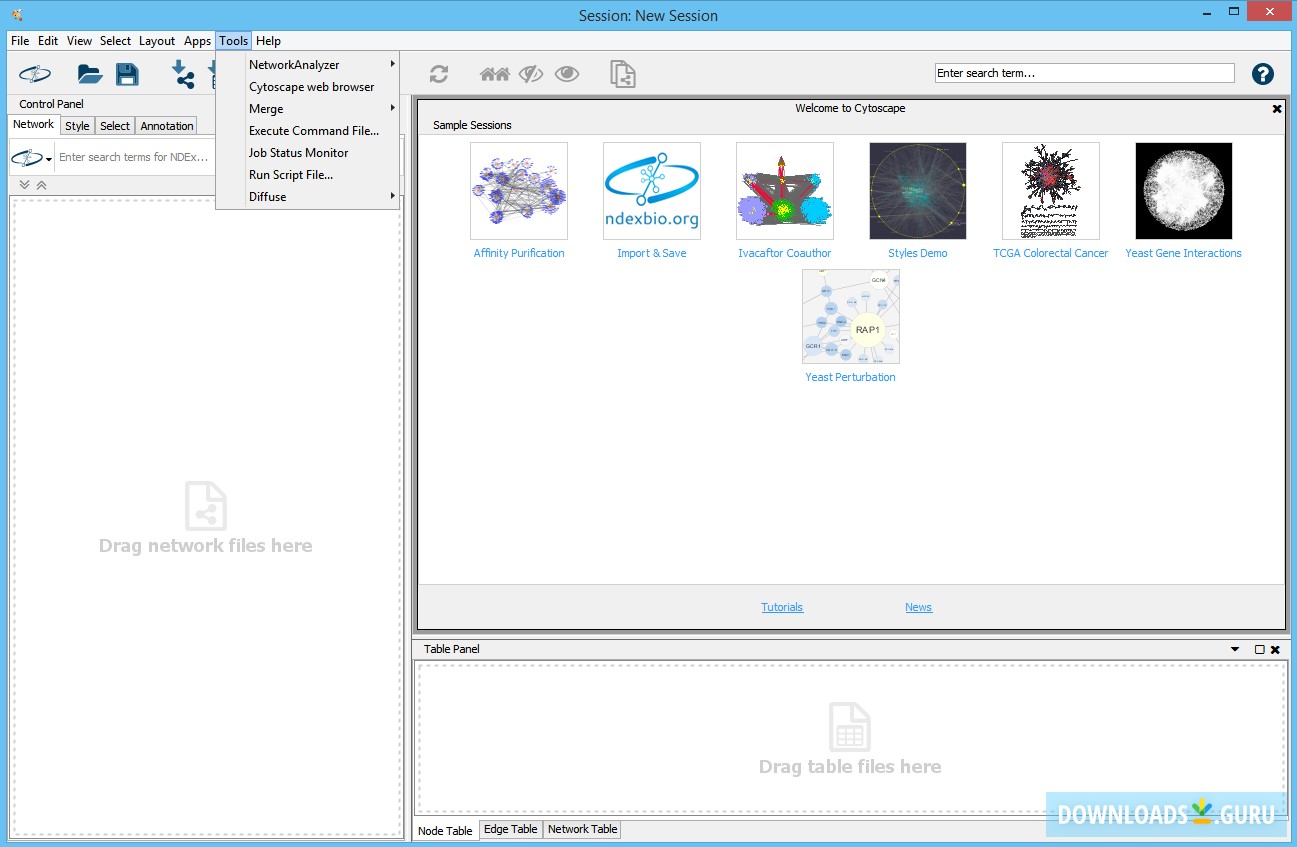
Task: Open the NDEx search source selector icon
Action: point(27,157)
